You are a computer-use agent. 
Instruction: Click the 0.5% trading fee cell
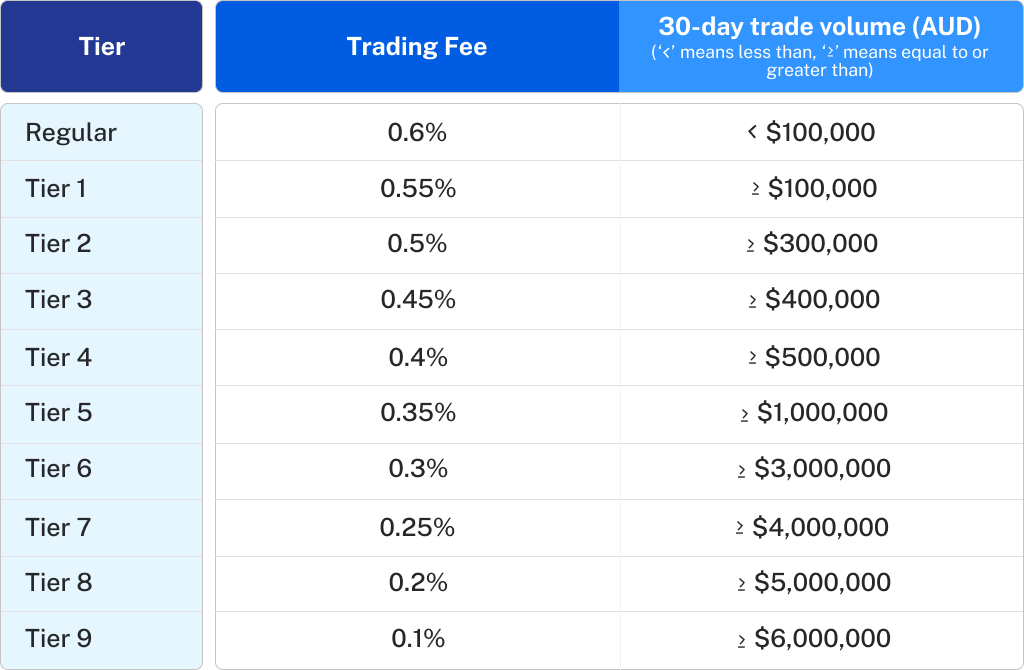417,243
